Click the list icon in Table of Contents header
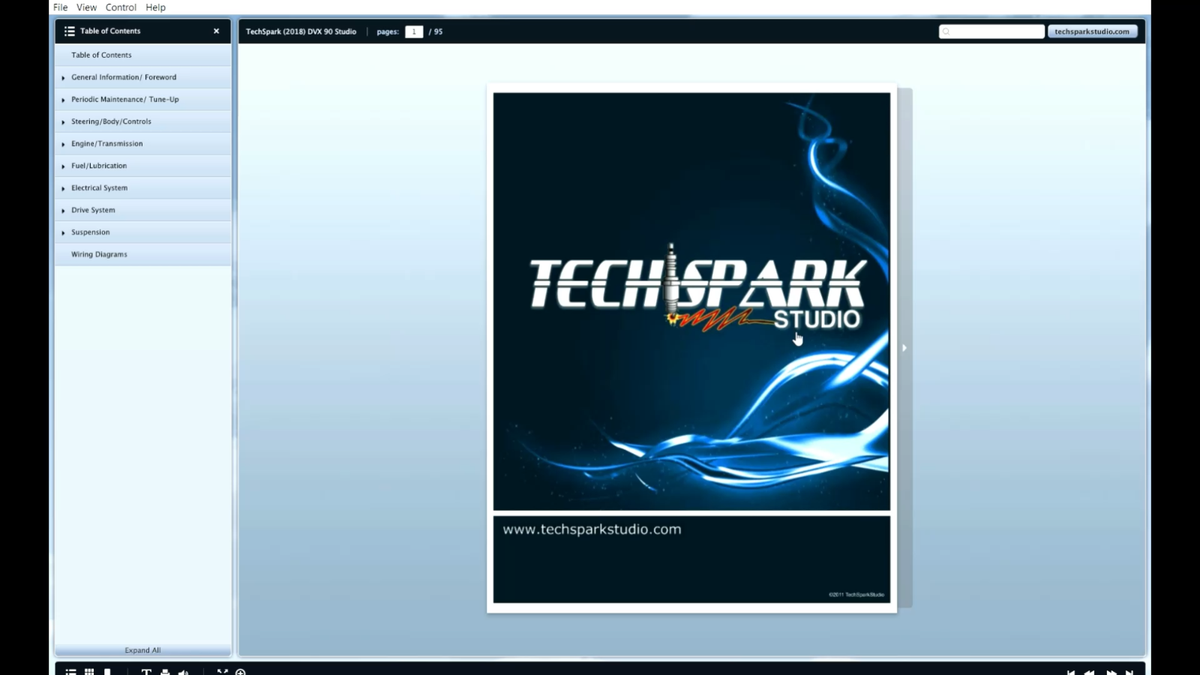1200x675 pixels. [69, 31]
